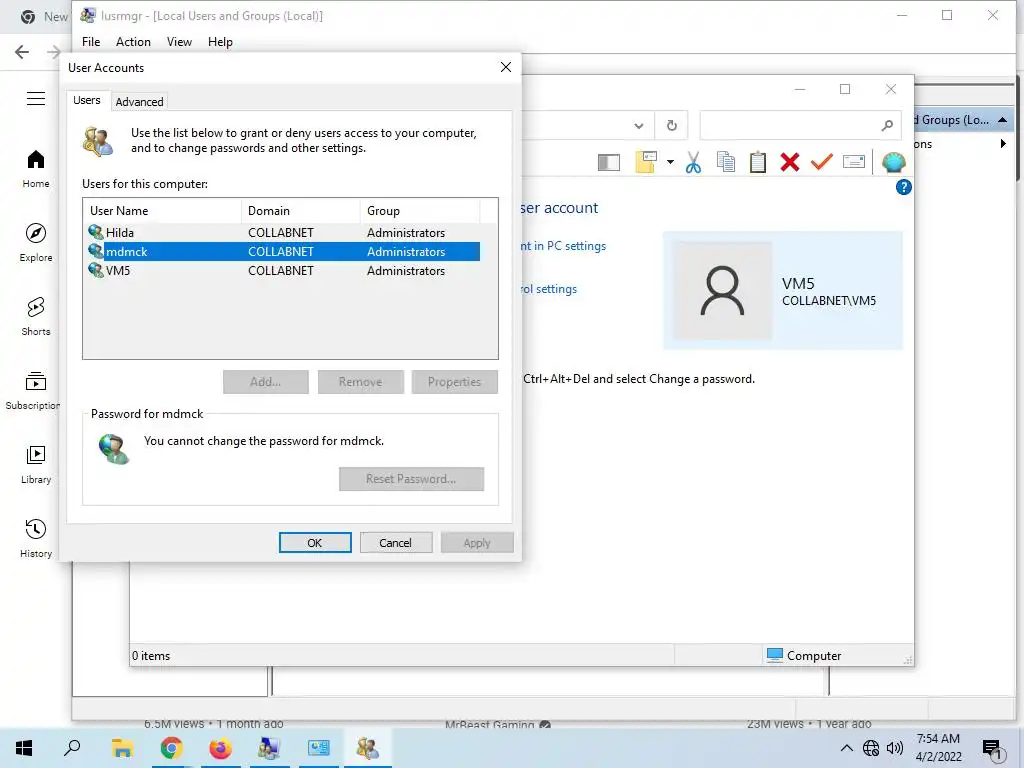Open Explore in YouTube sidebar
1024x768 pixels.
pos(36,242)
